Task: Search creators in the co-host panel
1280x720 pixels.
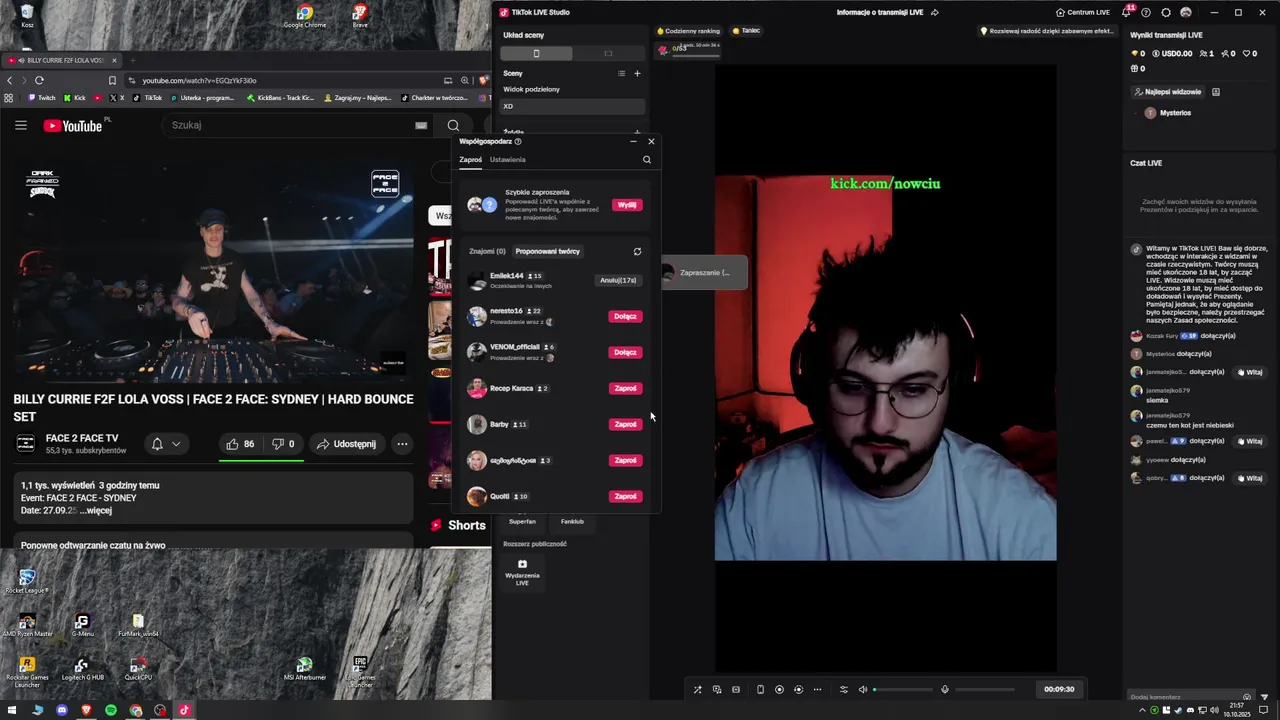Action: click(x=647, y=160)
